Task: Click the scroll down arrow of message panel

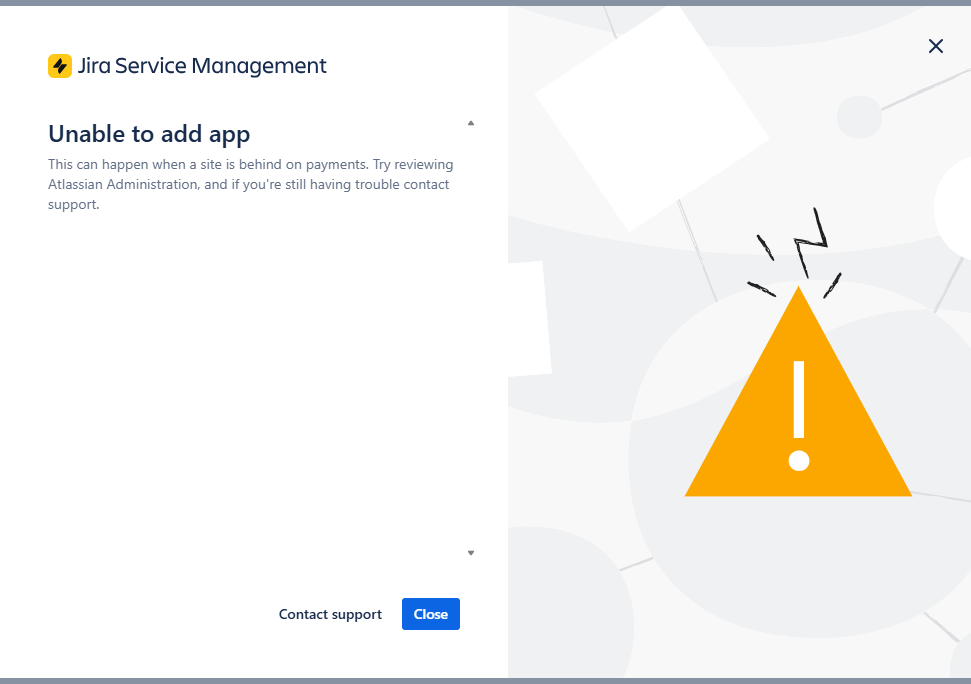Action: tap(471, 553)
